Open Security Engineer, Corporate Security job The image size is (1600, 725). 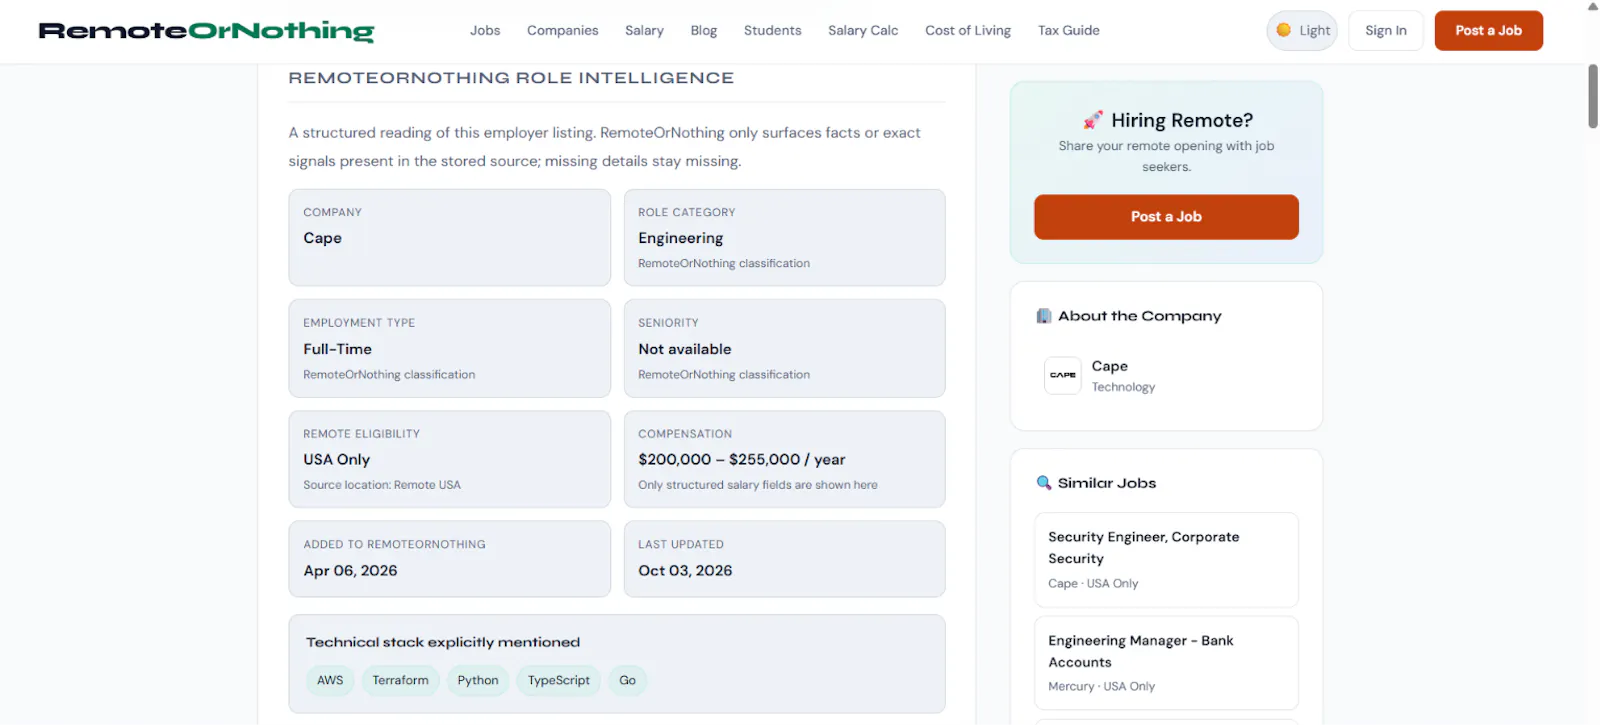coord(1166,560)
